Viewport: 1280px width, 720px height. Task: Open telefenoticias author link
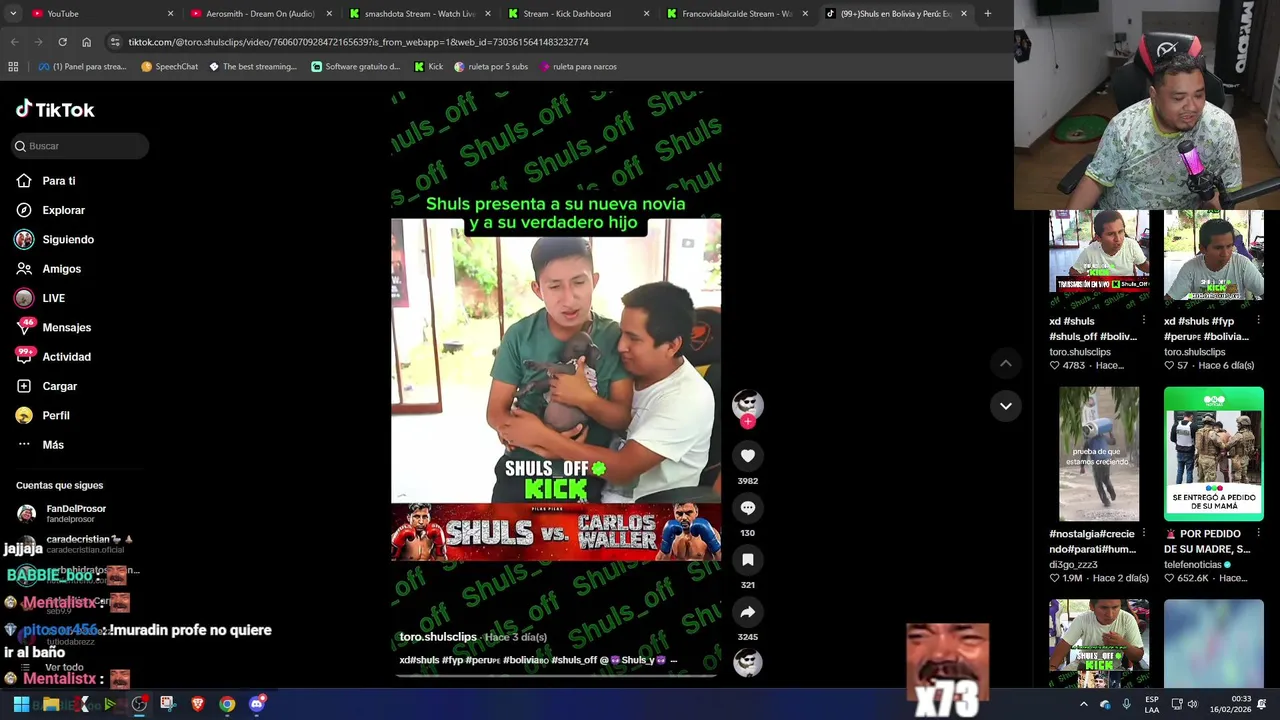coord(1193,565)
